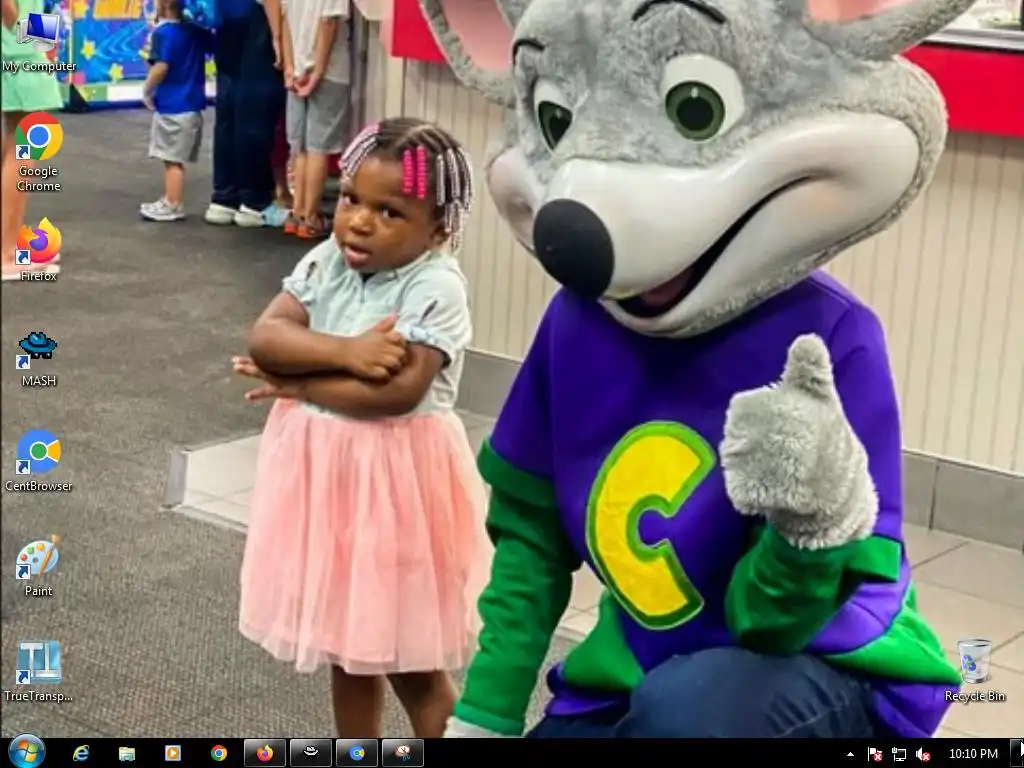
Task: Open the Action Center flag icon
Action: click(875, 754)
